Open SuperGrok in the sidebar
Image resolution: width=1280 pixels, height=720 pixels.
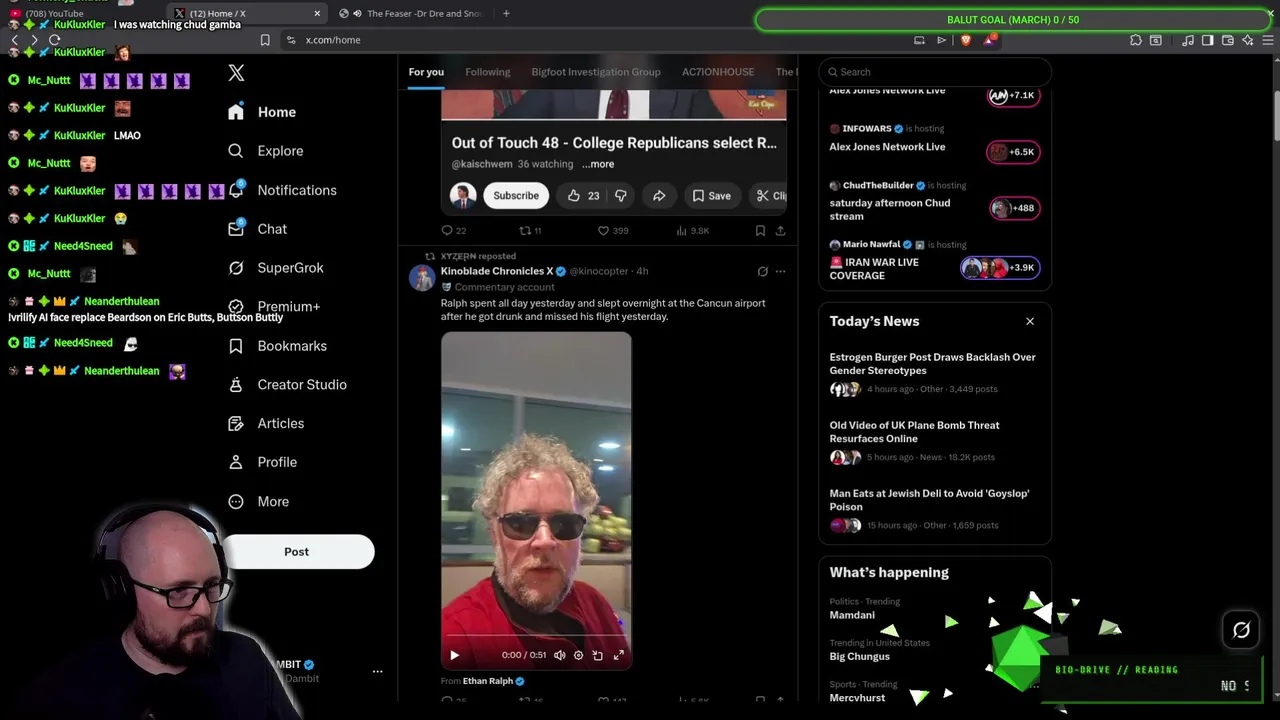click(x=276, y=268)
